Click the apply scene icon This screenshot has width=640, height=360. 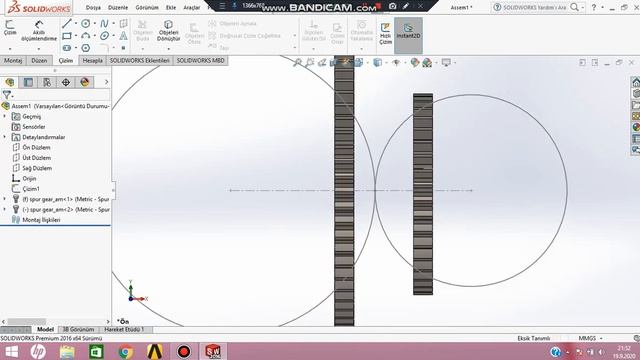tap(427, 62)
